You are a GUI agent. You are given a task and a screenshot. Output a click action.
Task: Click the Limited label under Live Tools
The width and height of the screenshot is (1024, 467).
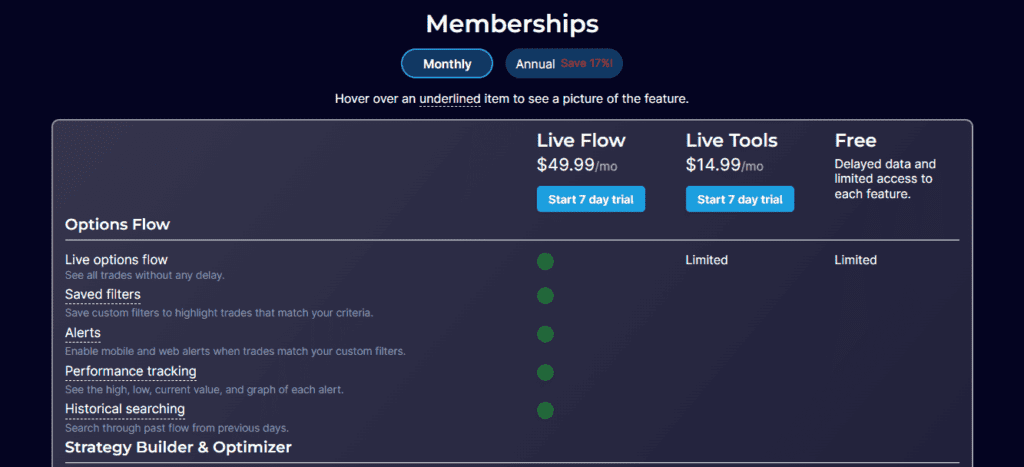tap(707, 260)
